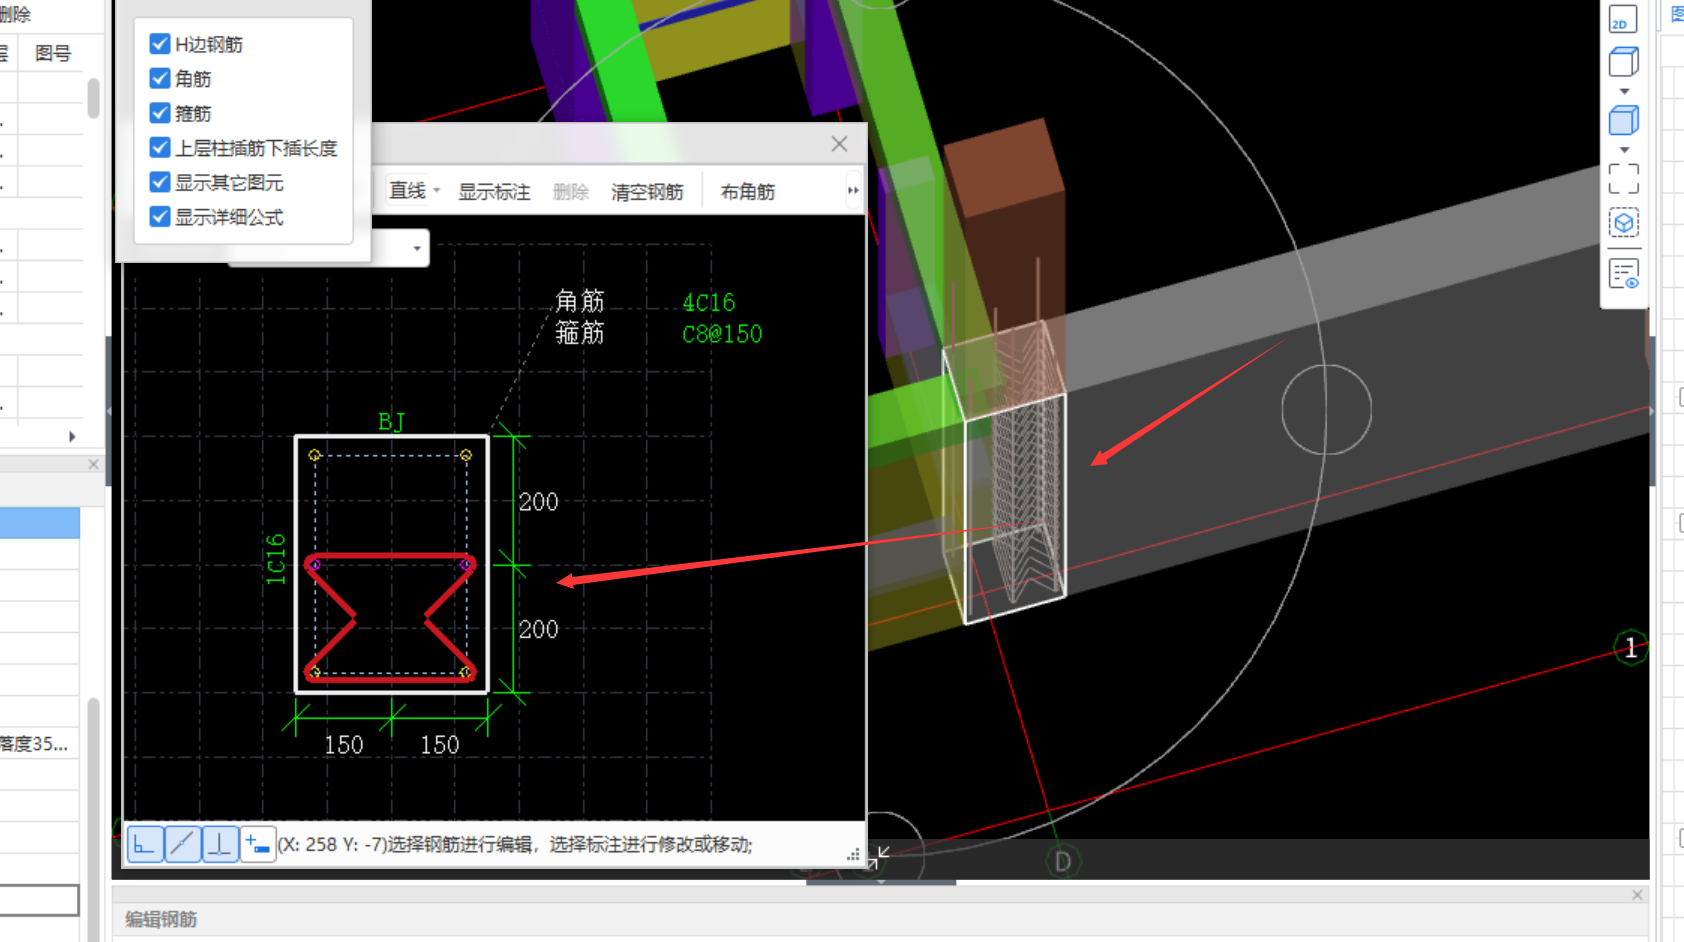Open the dropdown under solid cube icon
1684x942 pixels.
click(x=1624, y=150)
